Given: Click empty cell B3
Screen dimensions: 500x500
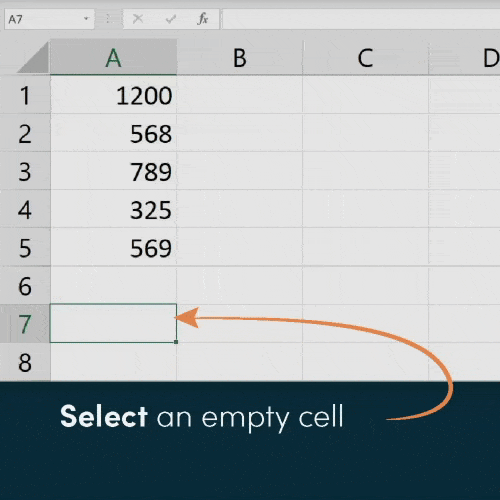Looking at the screenshot, I should click(240, 171).
